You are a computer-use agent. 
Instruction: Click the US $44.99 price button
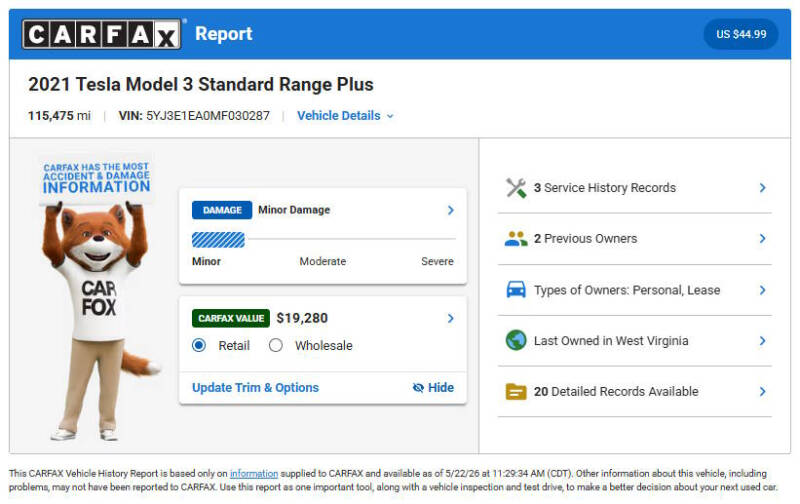point(741,34)
